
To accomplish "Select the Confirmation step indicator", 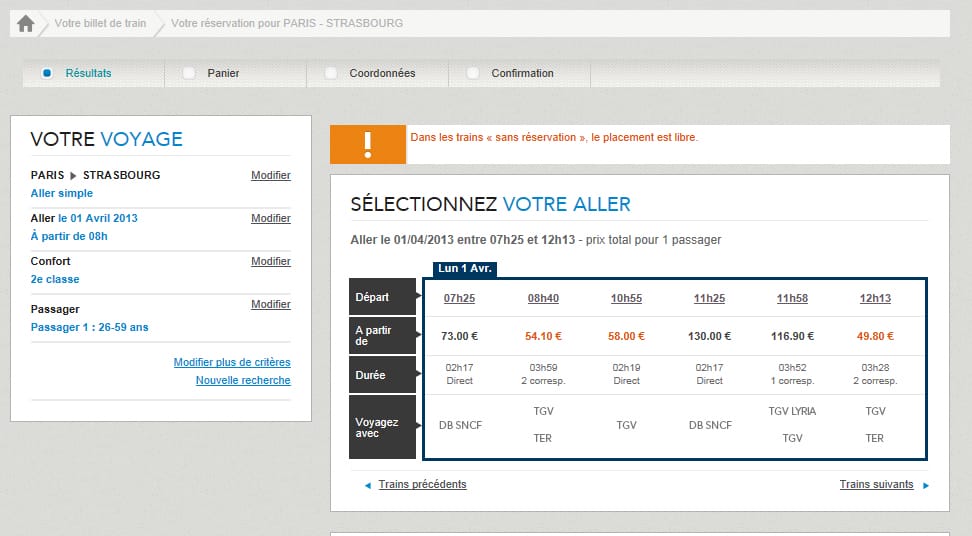I will coord(473,73).
